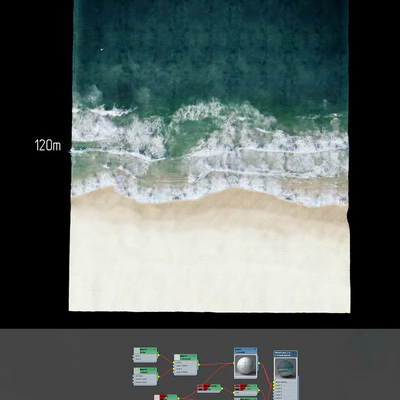Click the white sphere material node title bar
This screenshot has height=400, width=400.
[246, 351]
